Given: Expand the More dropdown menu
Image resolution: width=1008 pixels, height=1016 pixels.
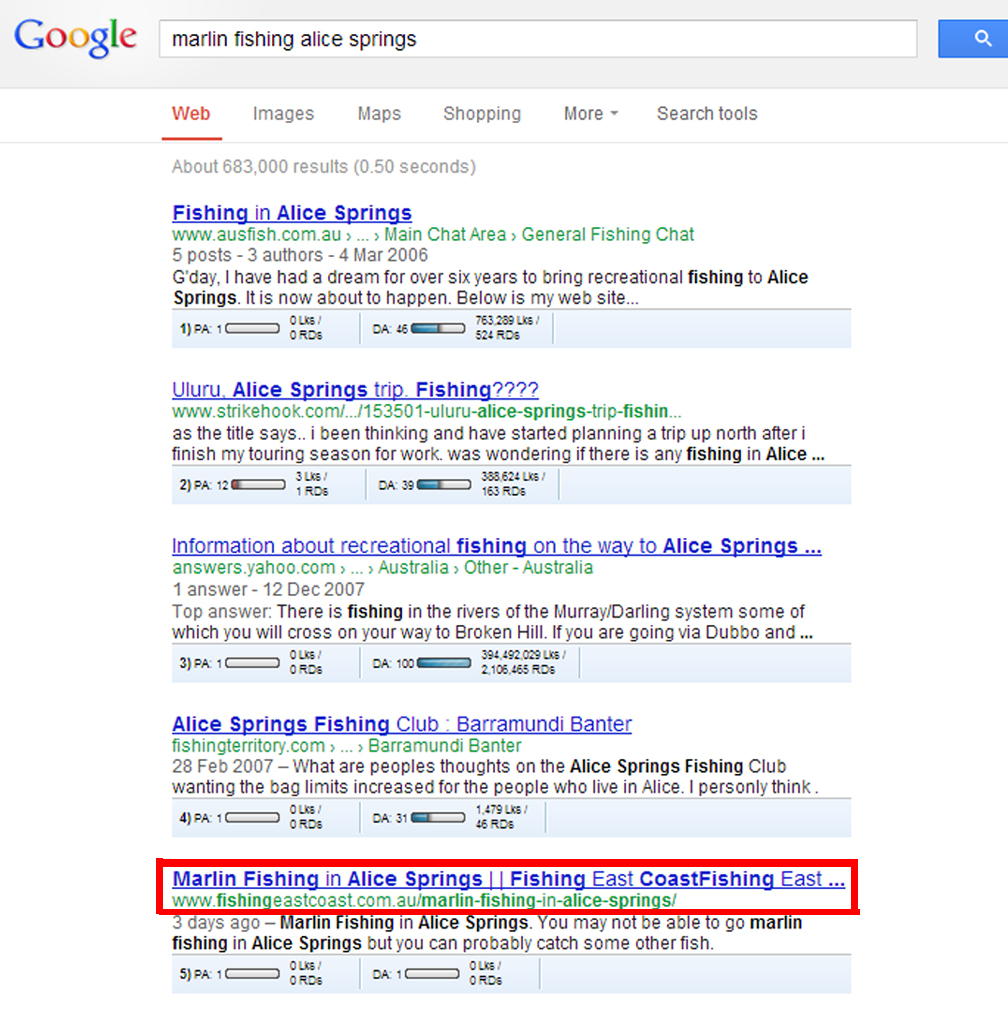Looking at the screenshot, I should 590,114.
